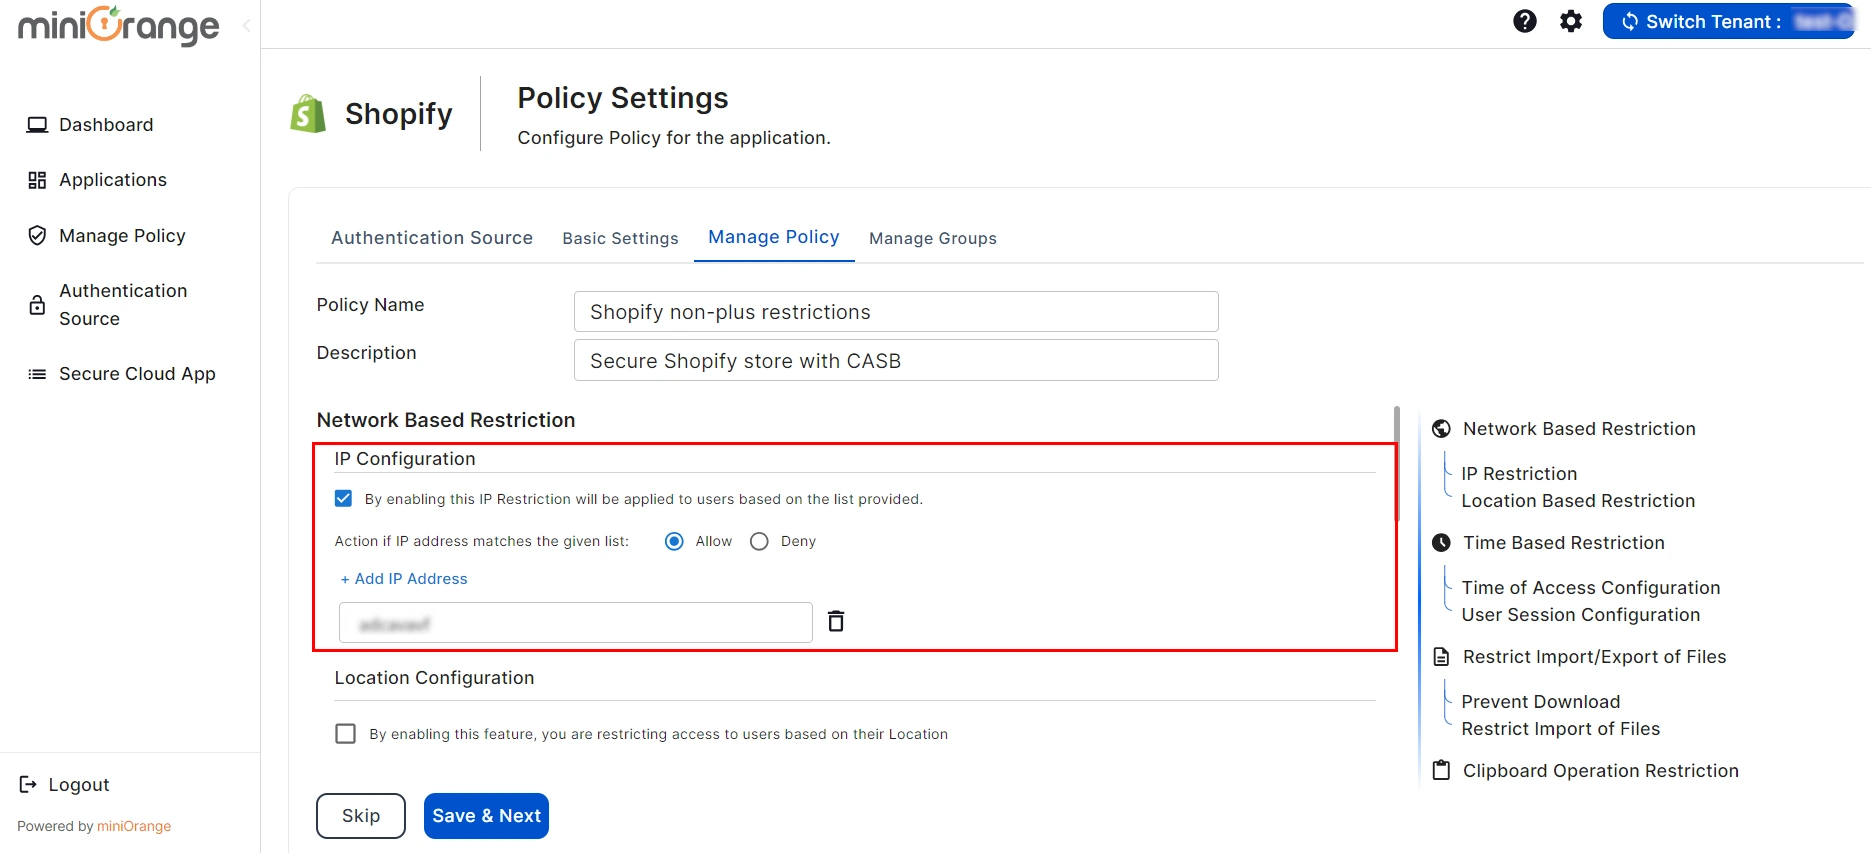Jump to Clipboard Operation Restriction in outline
The width and height of the screenshot is (1871, 853).
tap(1601, 771)
